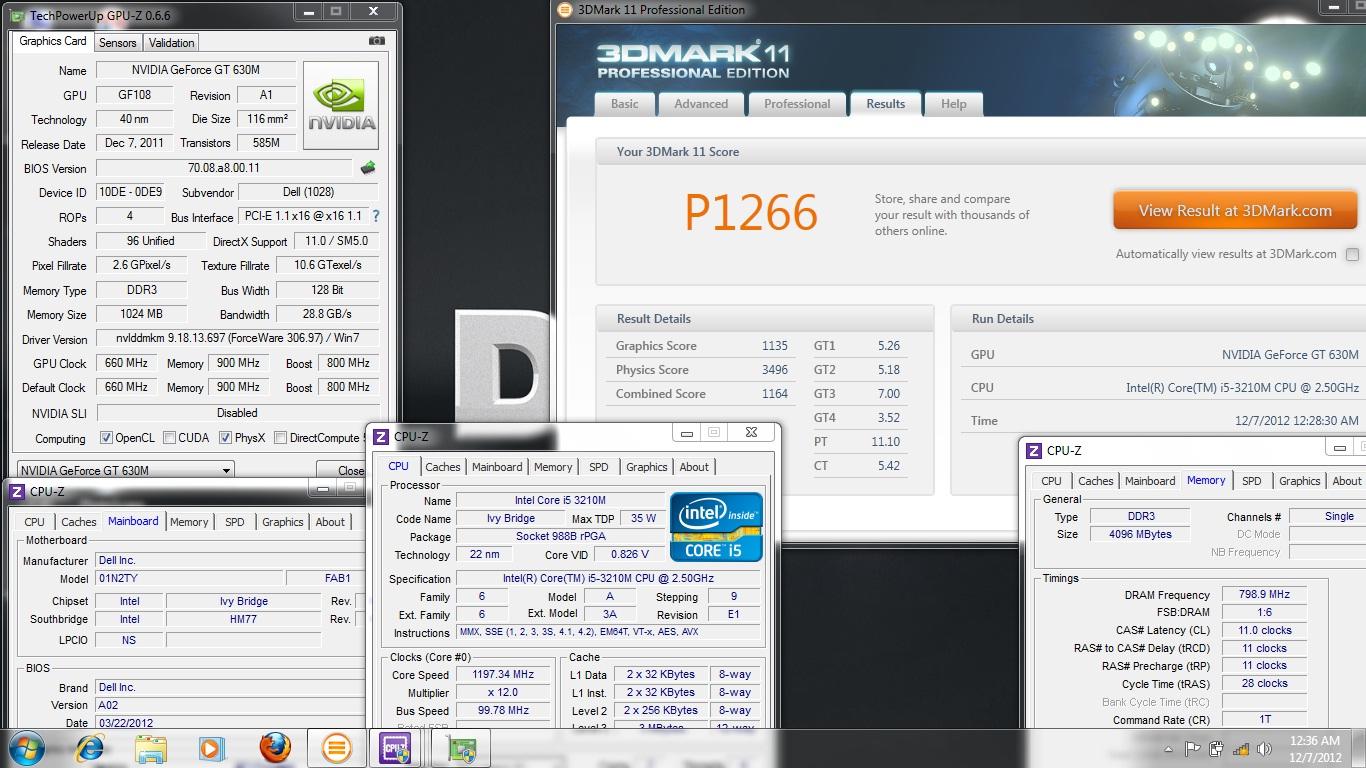Click the GPU-Z graphics card taskbar button

pos(461,748)
